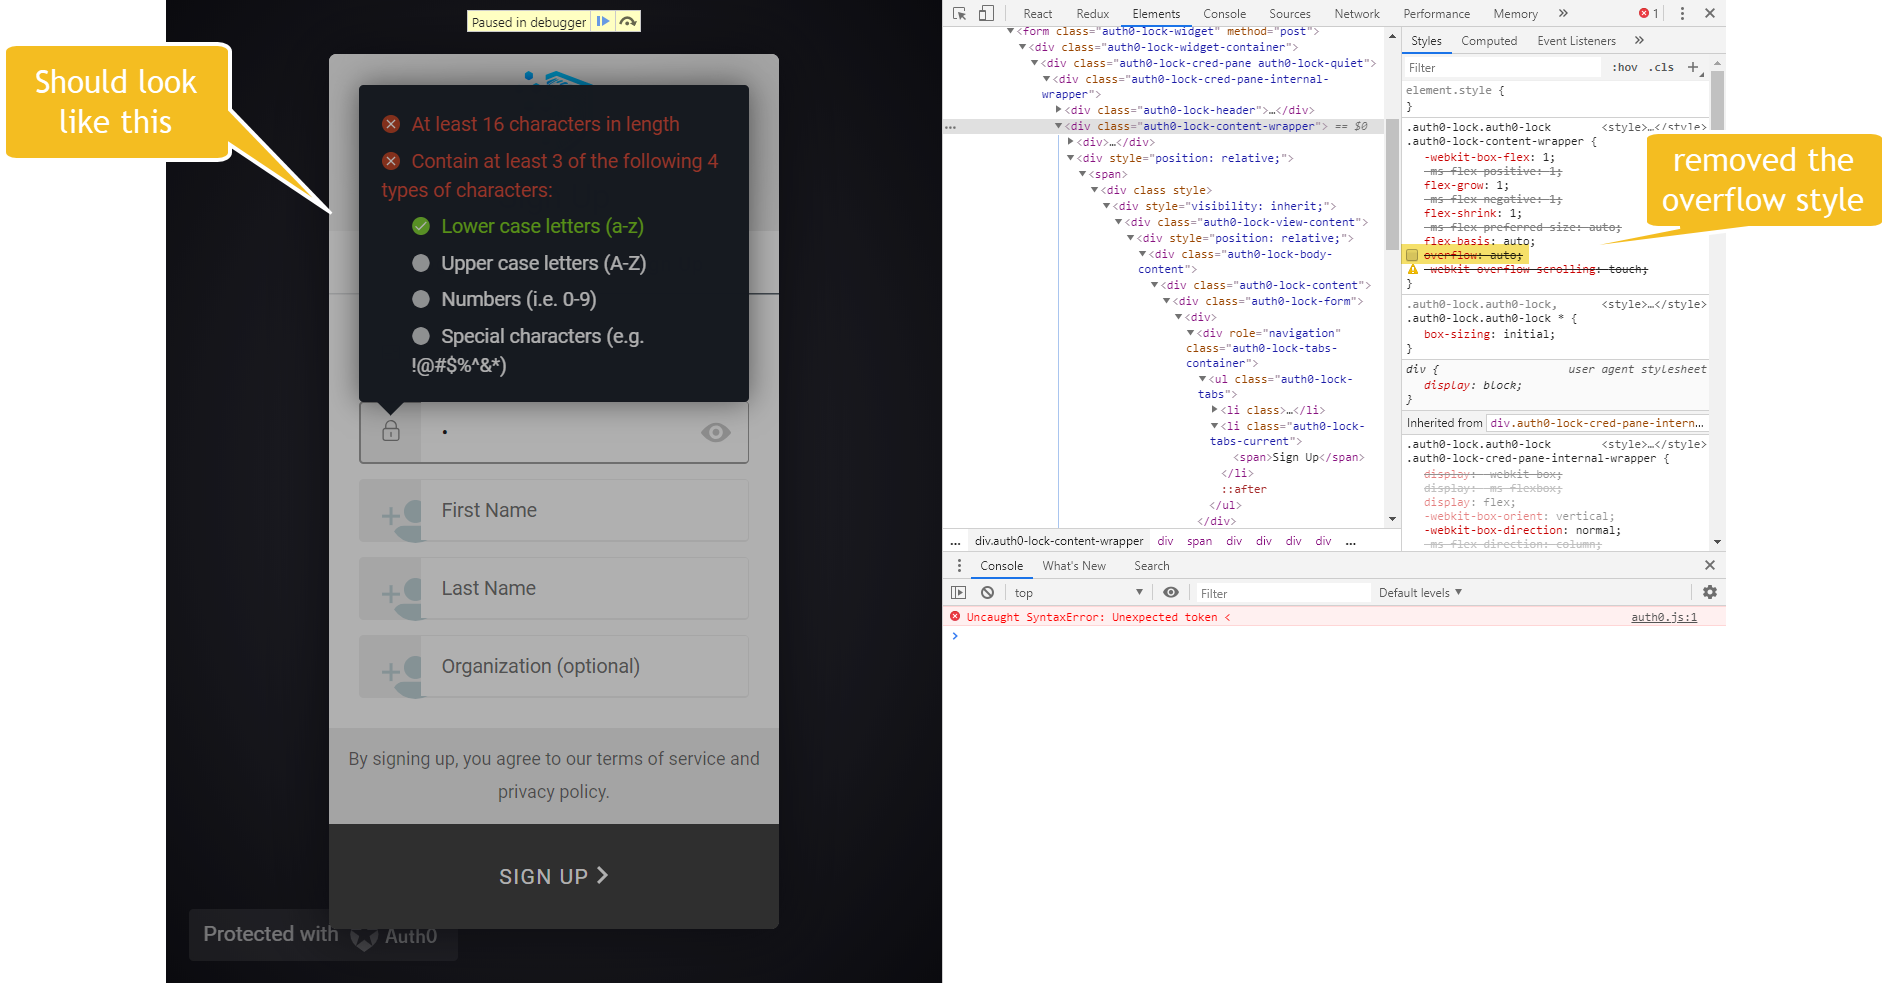
Task: Close the DevTools panel
Action: click(1710, 13)
